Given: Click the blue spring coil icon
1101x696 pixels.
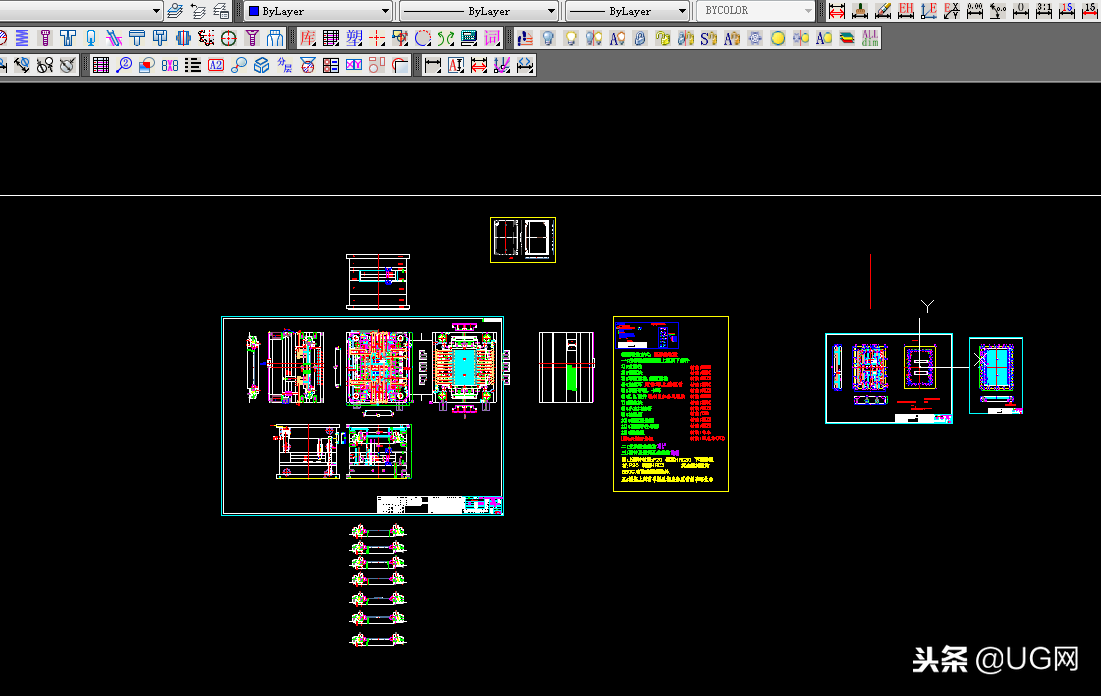Looking at the screenshot, I should 22,38.
